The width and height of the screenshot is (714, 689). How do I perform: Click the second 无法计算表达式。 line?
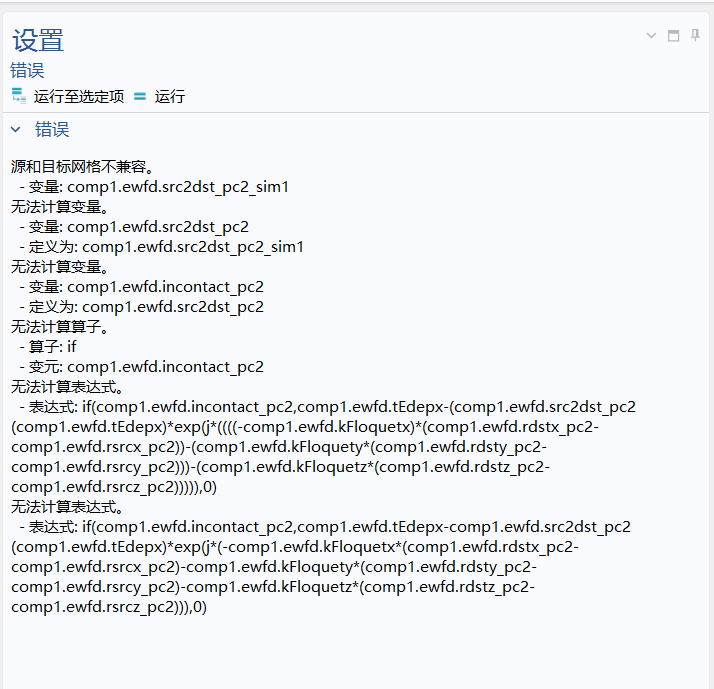[x=67, y=507]
